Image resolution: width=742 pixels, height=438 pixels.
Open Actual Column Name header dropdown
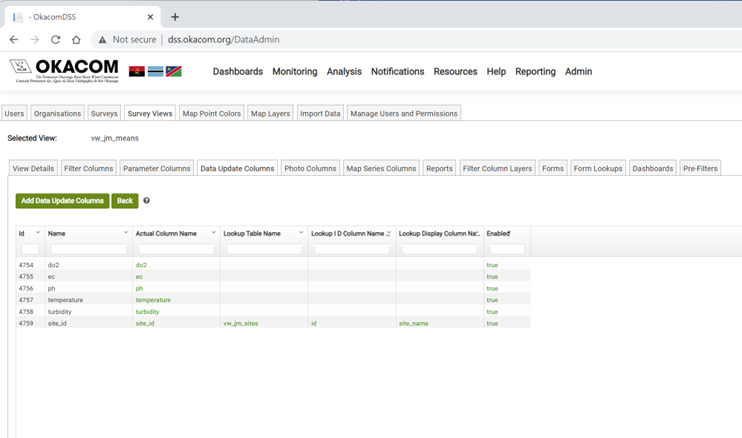point(213,232)
